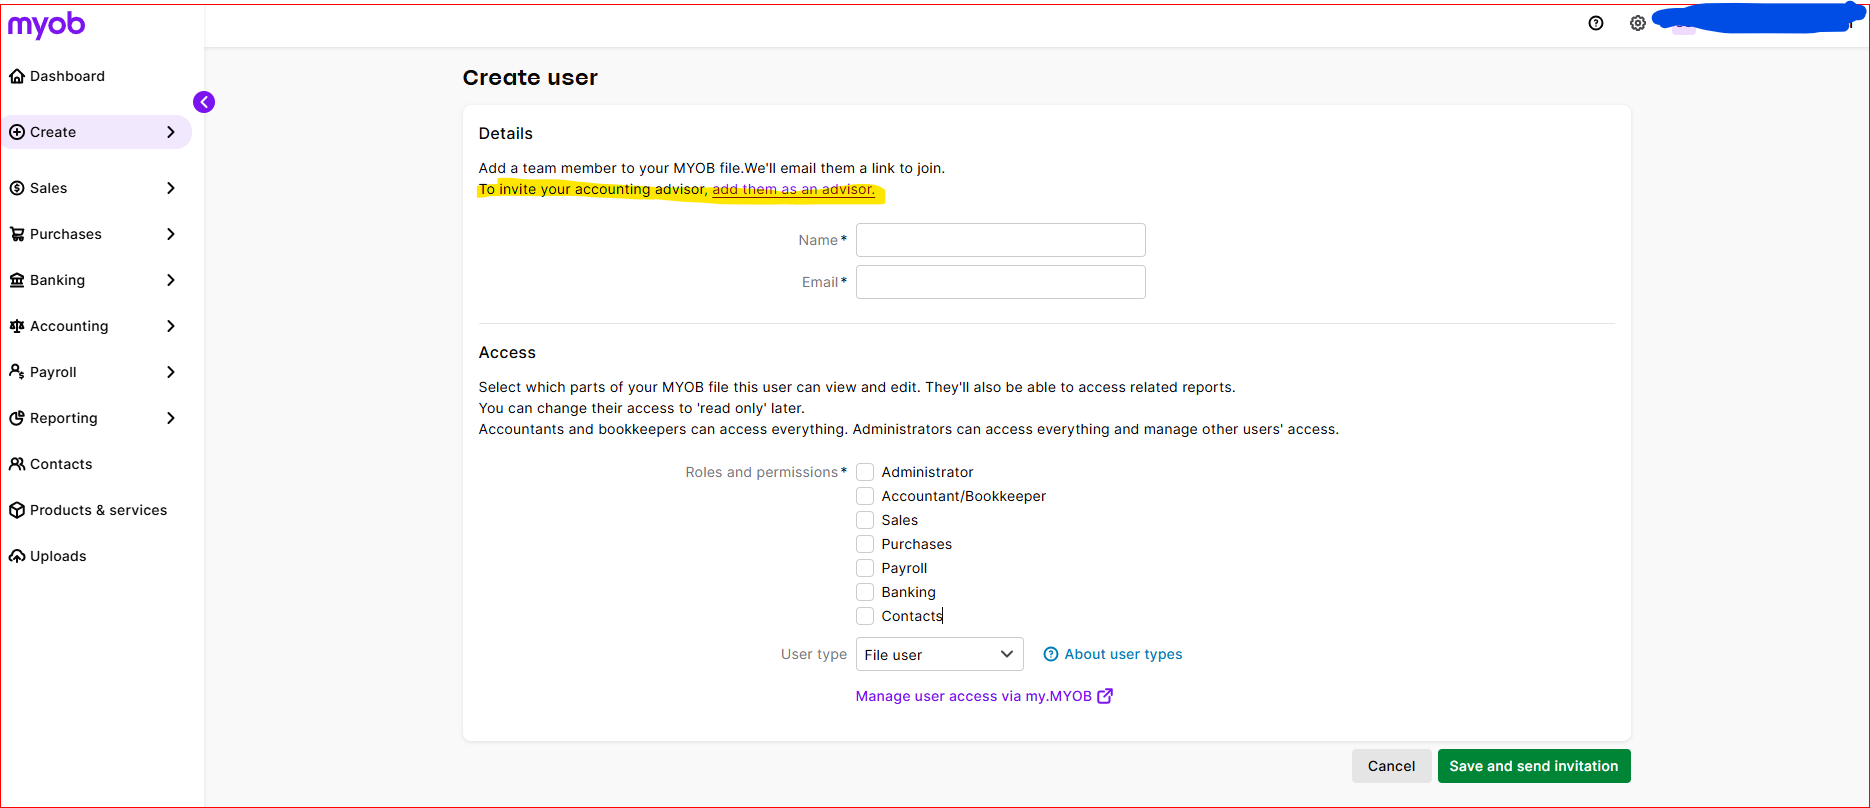Open the User type dropdown
This screenshot has height=808, width=1870.
[x=940, y=654]
